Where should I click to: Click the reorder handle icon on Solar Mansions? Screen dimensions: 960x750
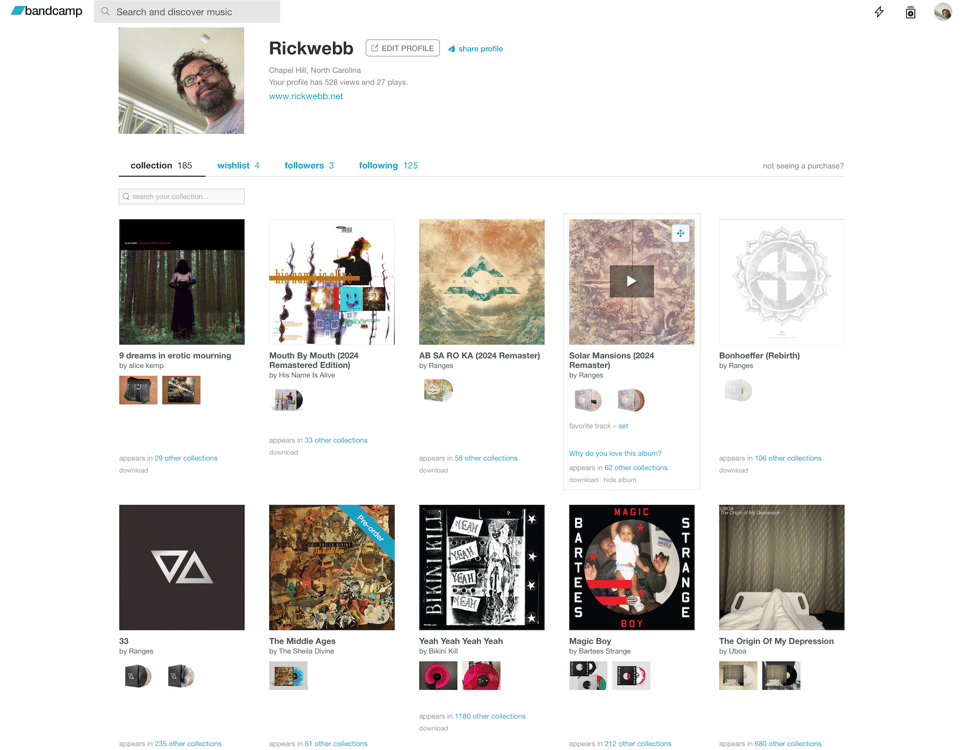pos(680,233)
